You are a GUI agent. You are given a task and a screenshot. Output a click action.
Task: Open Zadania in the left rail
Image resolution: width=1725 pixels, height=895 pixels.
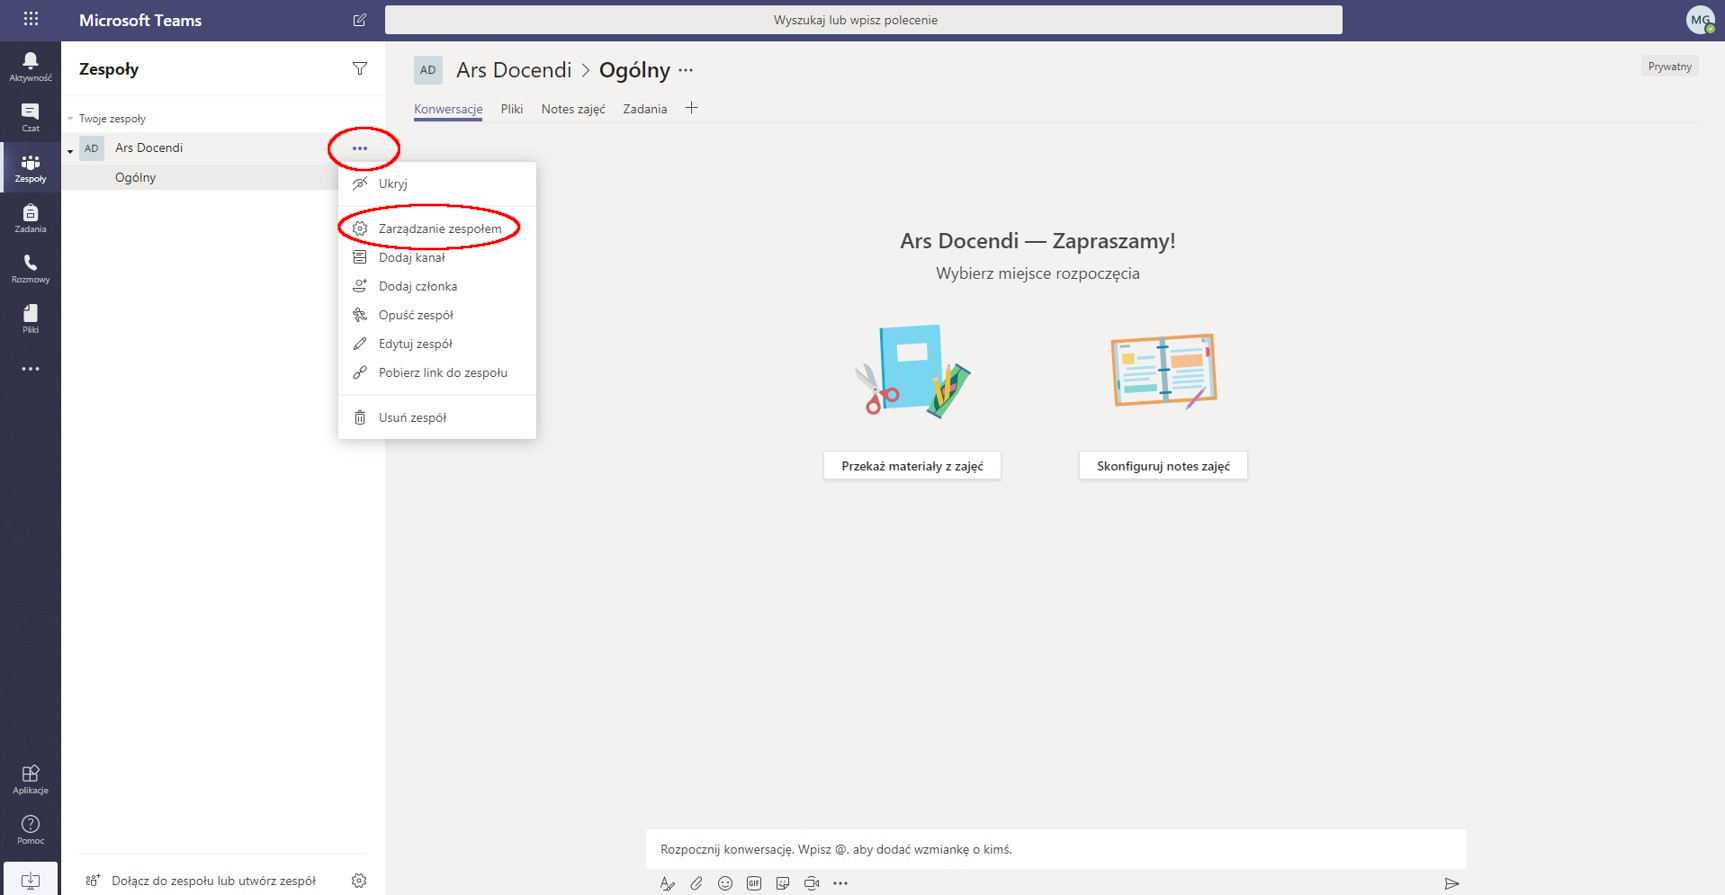pos(31,218)
